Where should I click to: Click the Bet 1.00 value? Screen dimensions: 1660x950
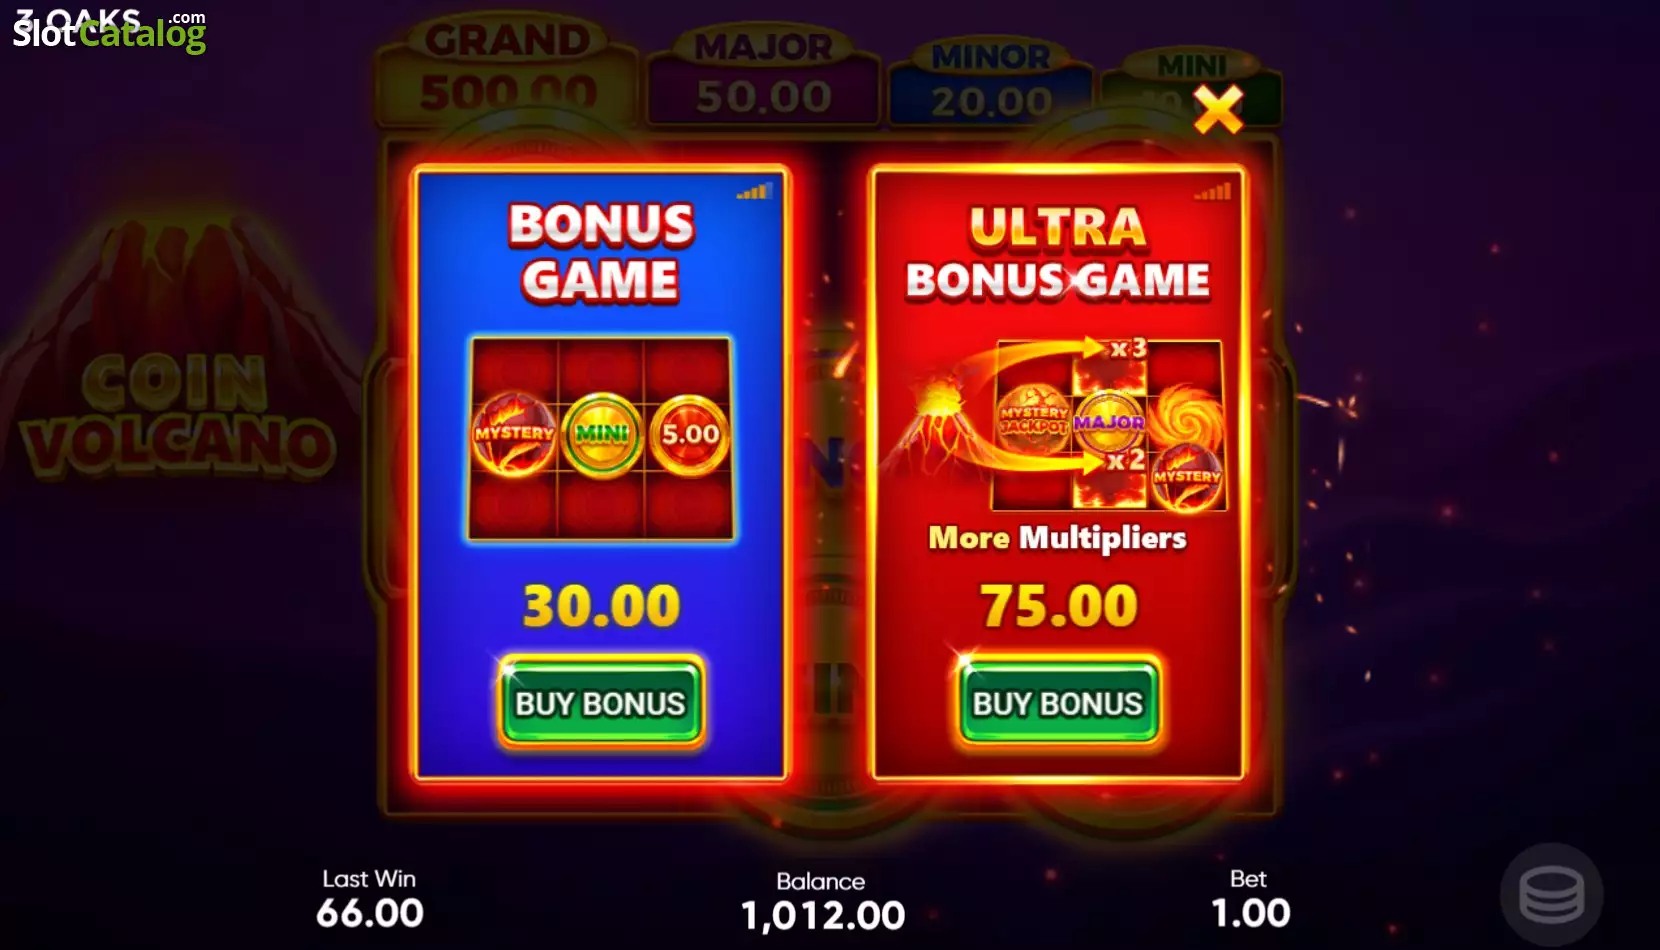[1250, 912]
